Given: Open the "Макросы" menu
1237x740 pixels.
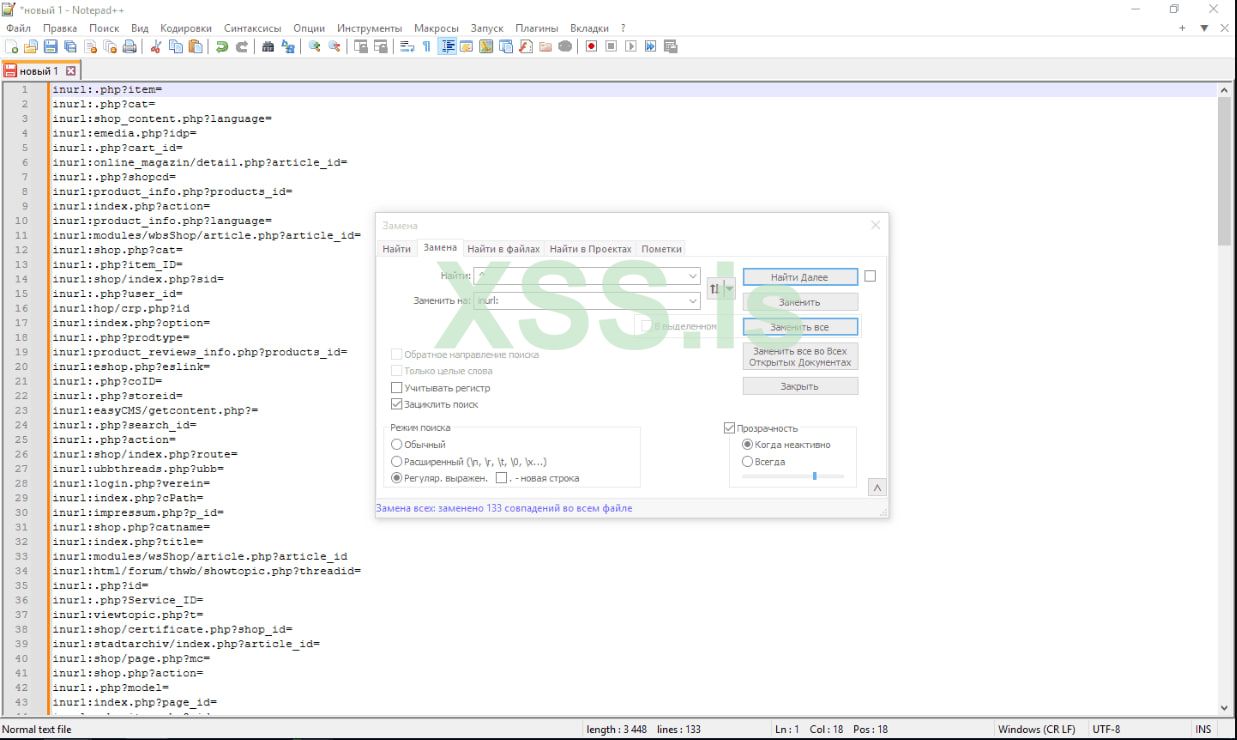Looking at the screenshot, I should pyautogui.click(x=438, y=28).
